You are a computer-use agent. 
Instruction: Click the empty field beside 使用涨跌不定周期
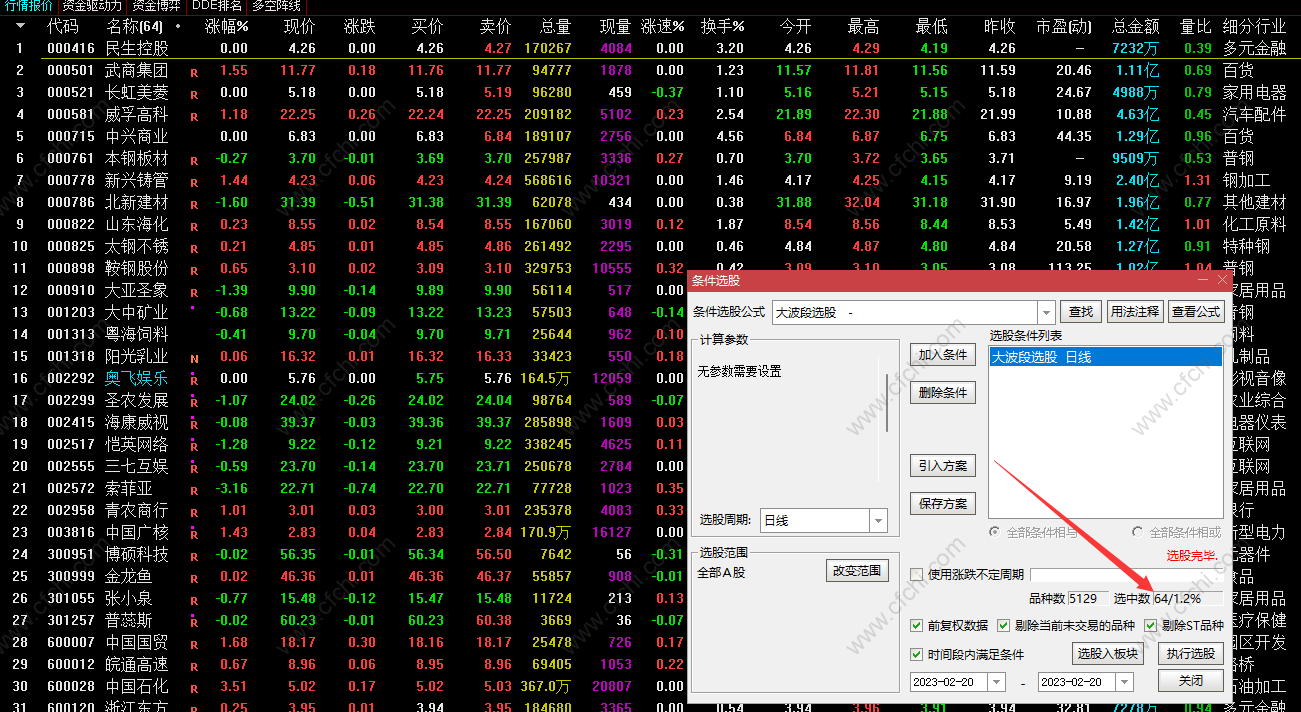pyautogui.click(x=1126, y=574)
